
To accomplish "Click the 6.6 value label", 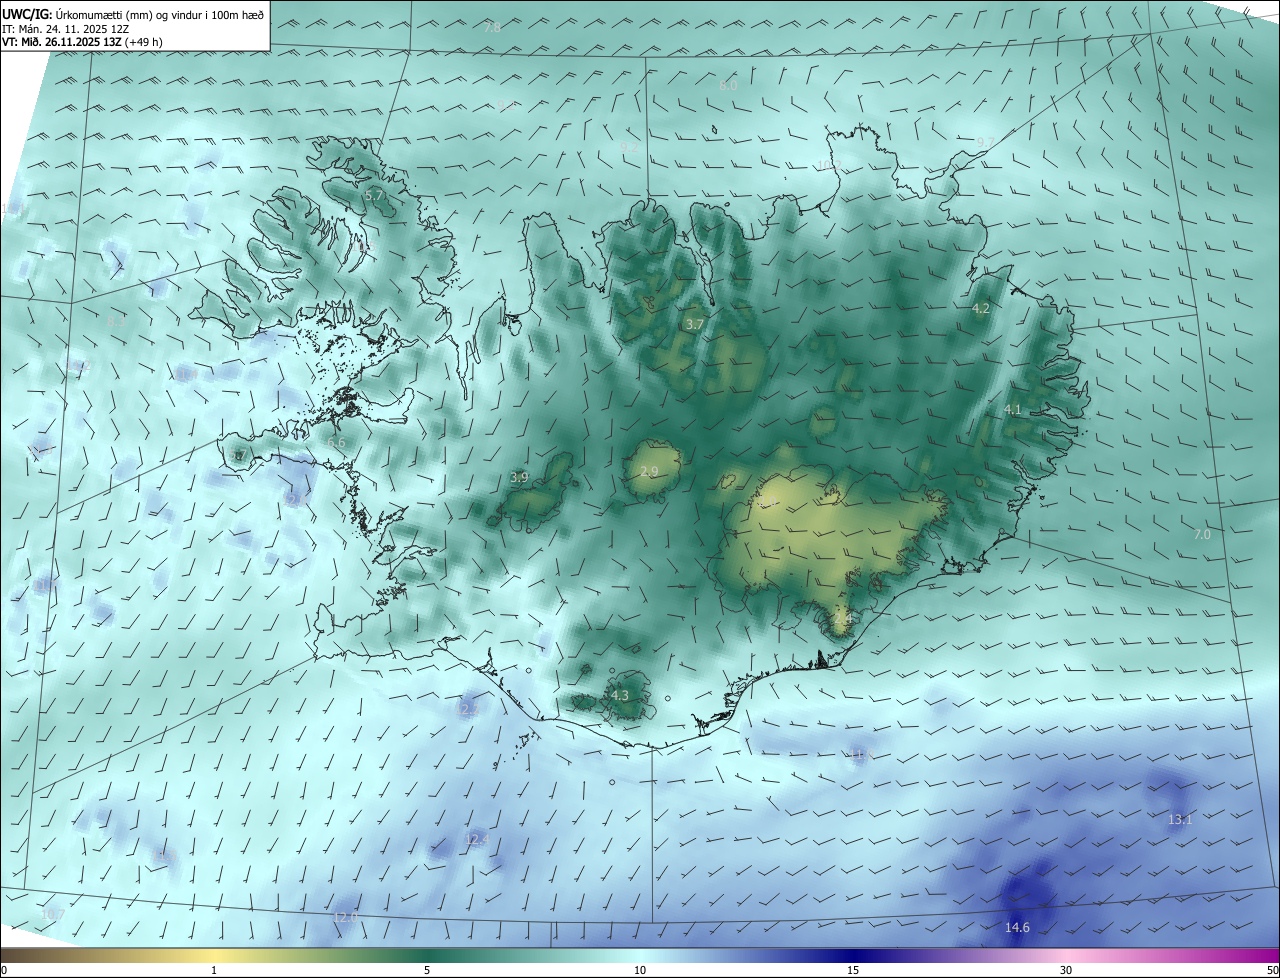I will pos(336,443).
